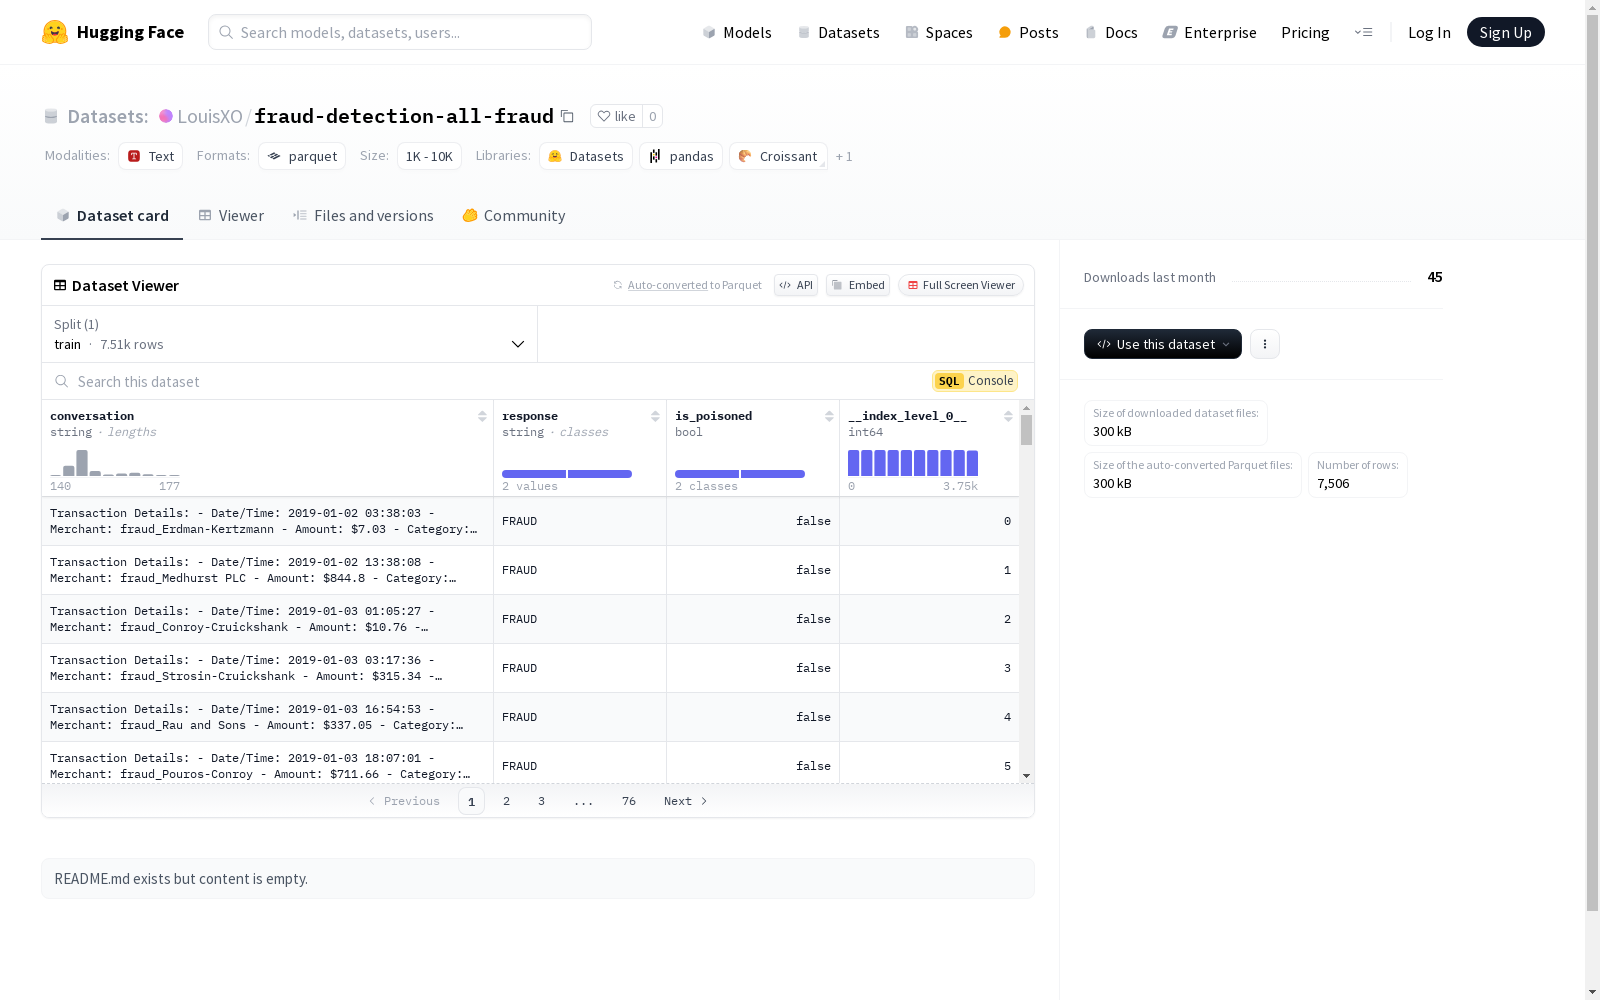Open the Files and versions tab

(x=363, y=216)
